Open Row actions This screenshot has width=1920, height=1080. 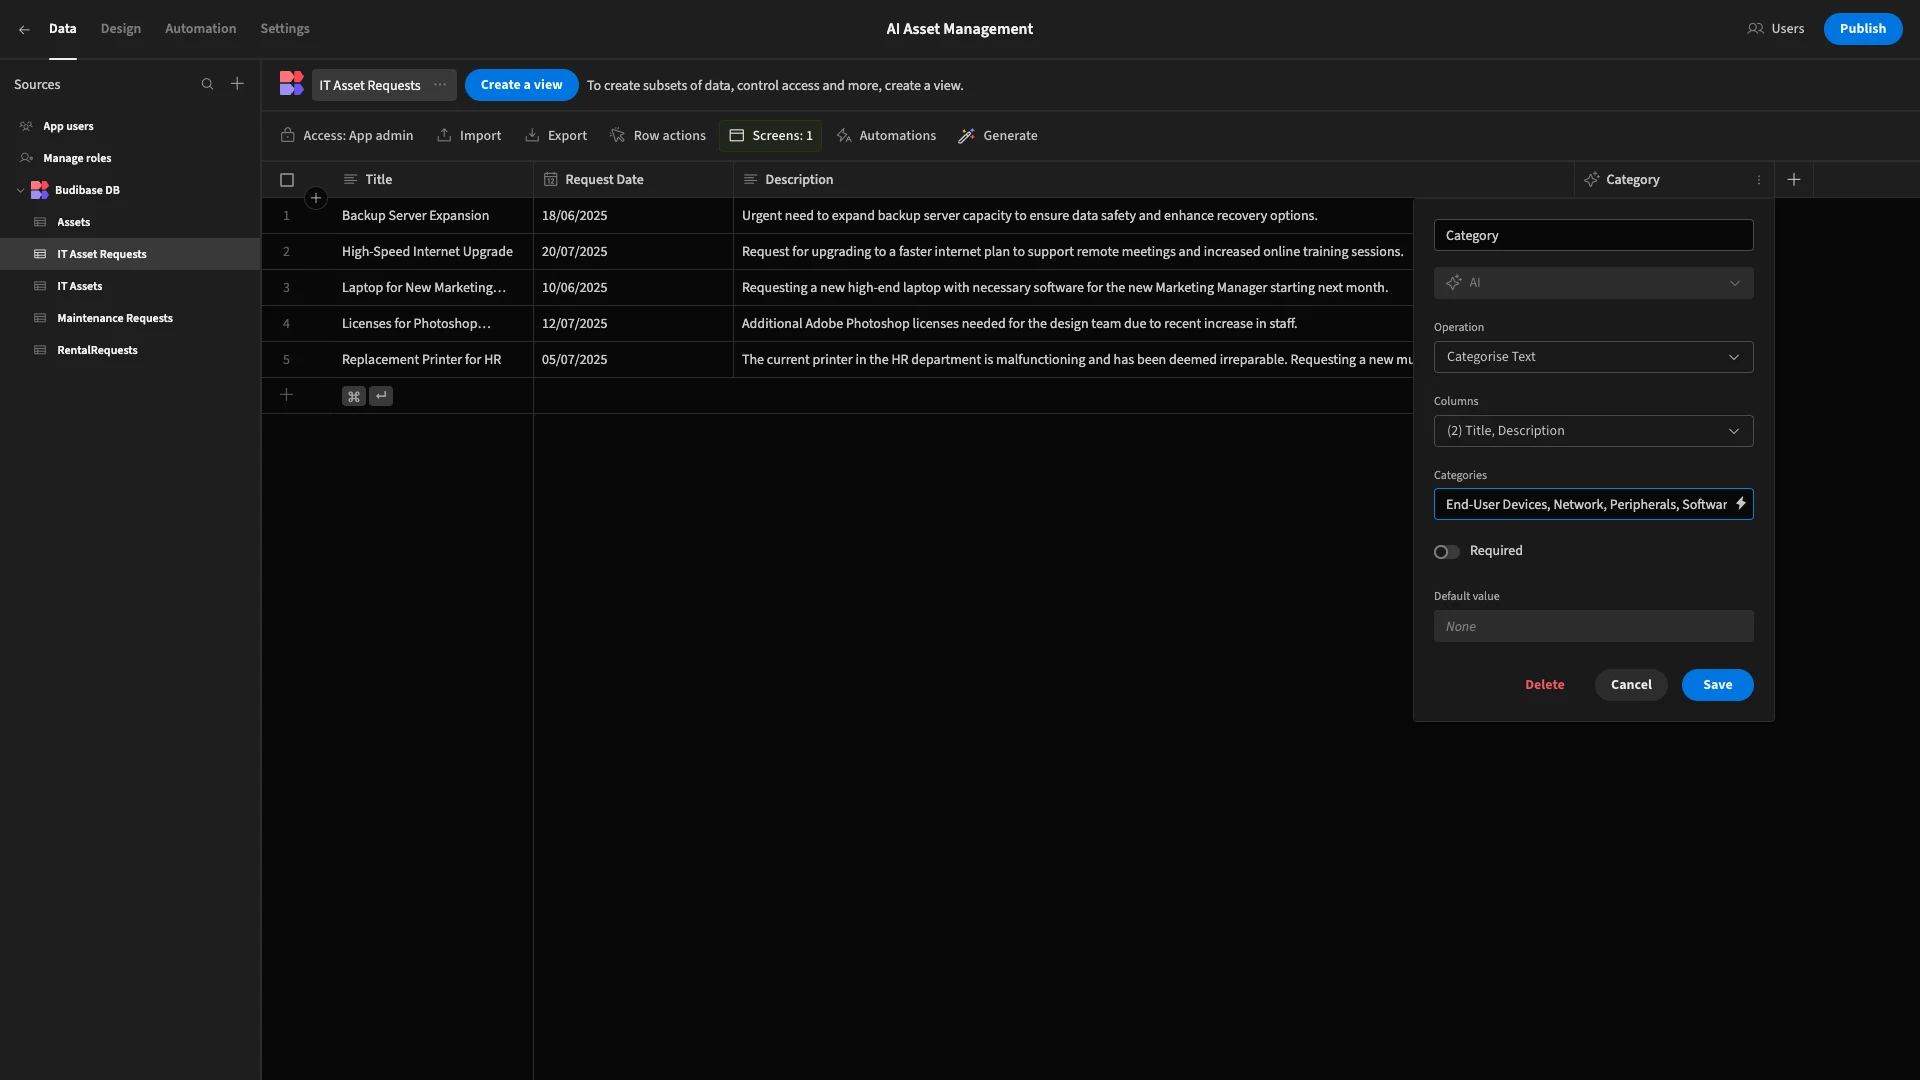[658, 136]
